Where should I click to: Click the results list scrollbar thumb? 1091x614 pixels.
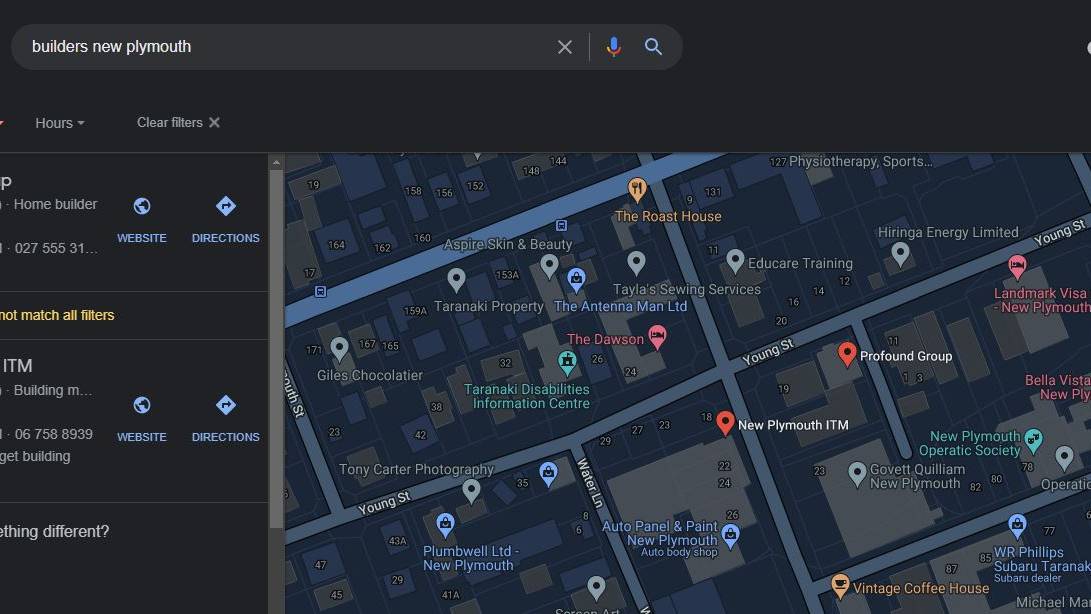point(276,348)
